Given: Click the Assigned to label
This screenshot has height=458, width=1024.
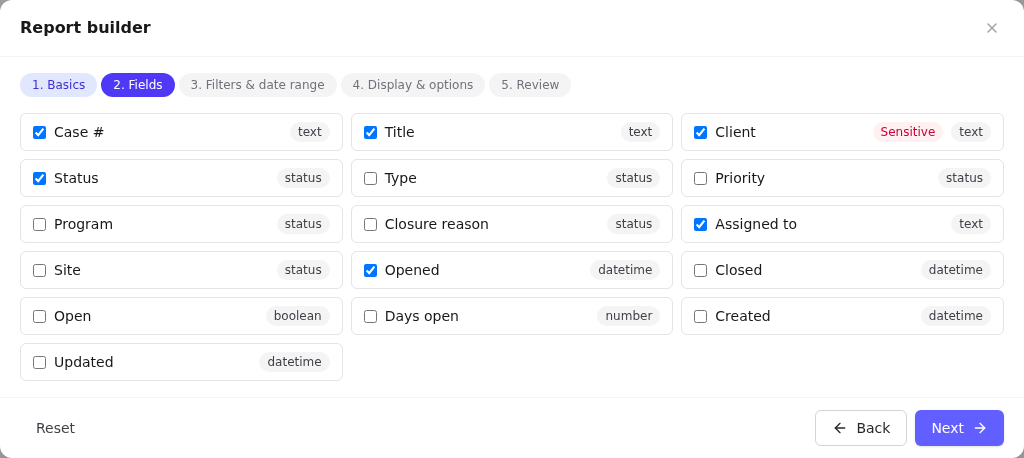Looking at the screenshot, I should point(756,225).
